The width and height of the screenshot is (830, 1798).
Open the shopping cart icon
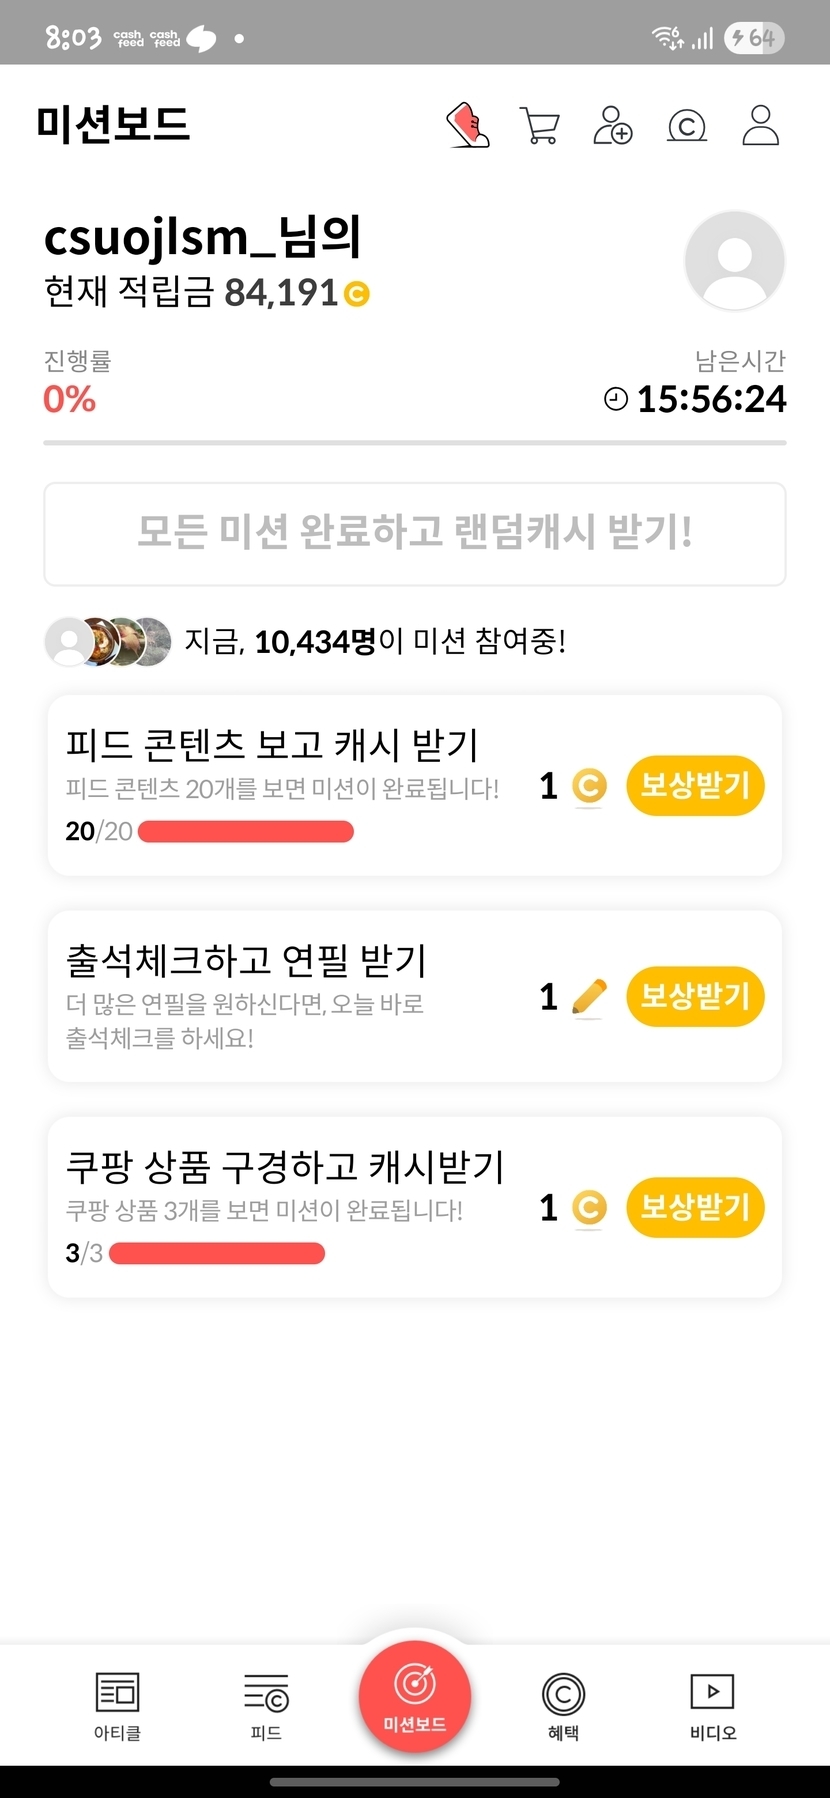540,126
